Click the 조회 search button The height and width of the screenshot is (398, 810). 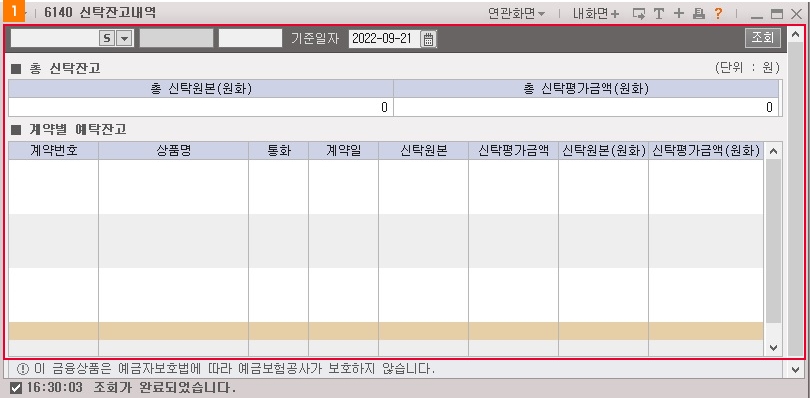tap(762, 37)
